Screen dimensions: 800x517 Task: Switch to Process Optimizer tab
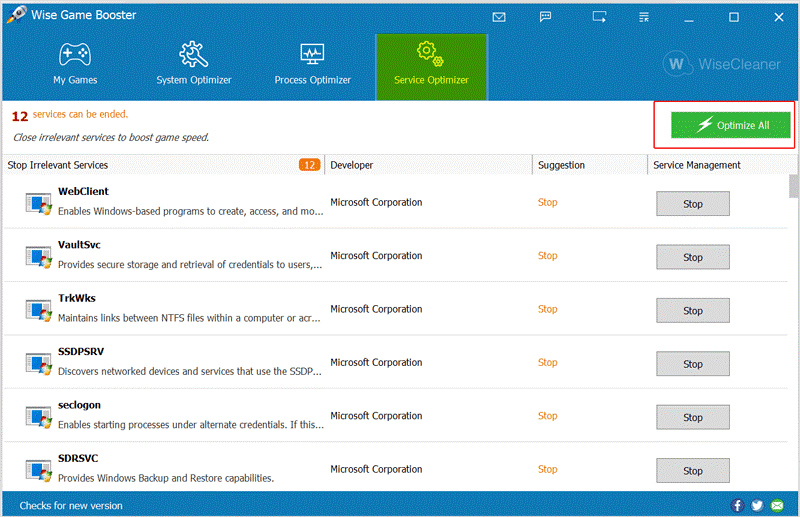[312, 65]
